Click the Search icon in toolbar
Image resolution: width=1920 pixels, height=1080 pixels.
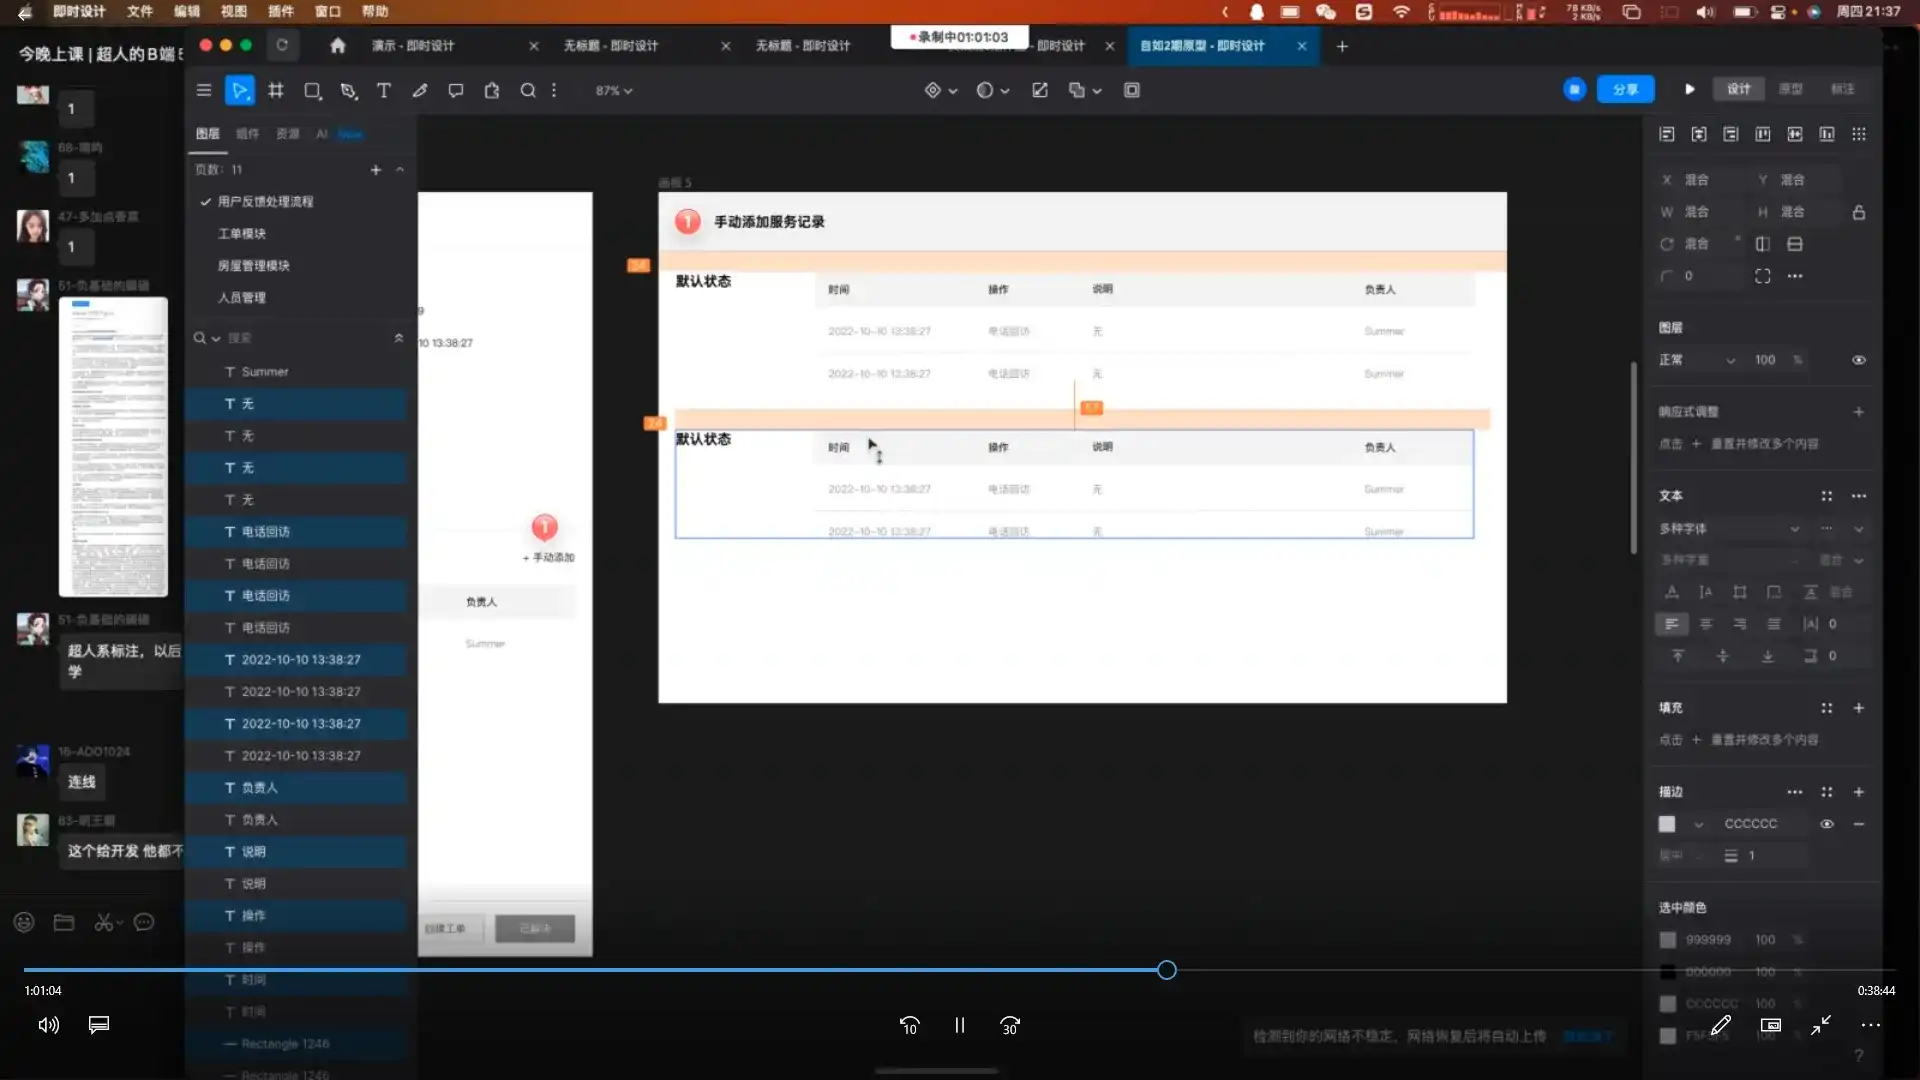point(528,90)
